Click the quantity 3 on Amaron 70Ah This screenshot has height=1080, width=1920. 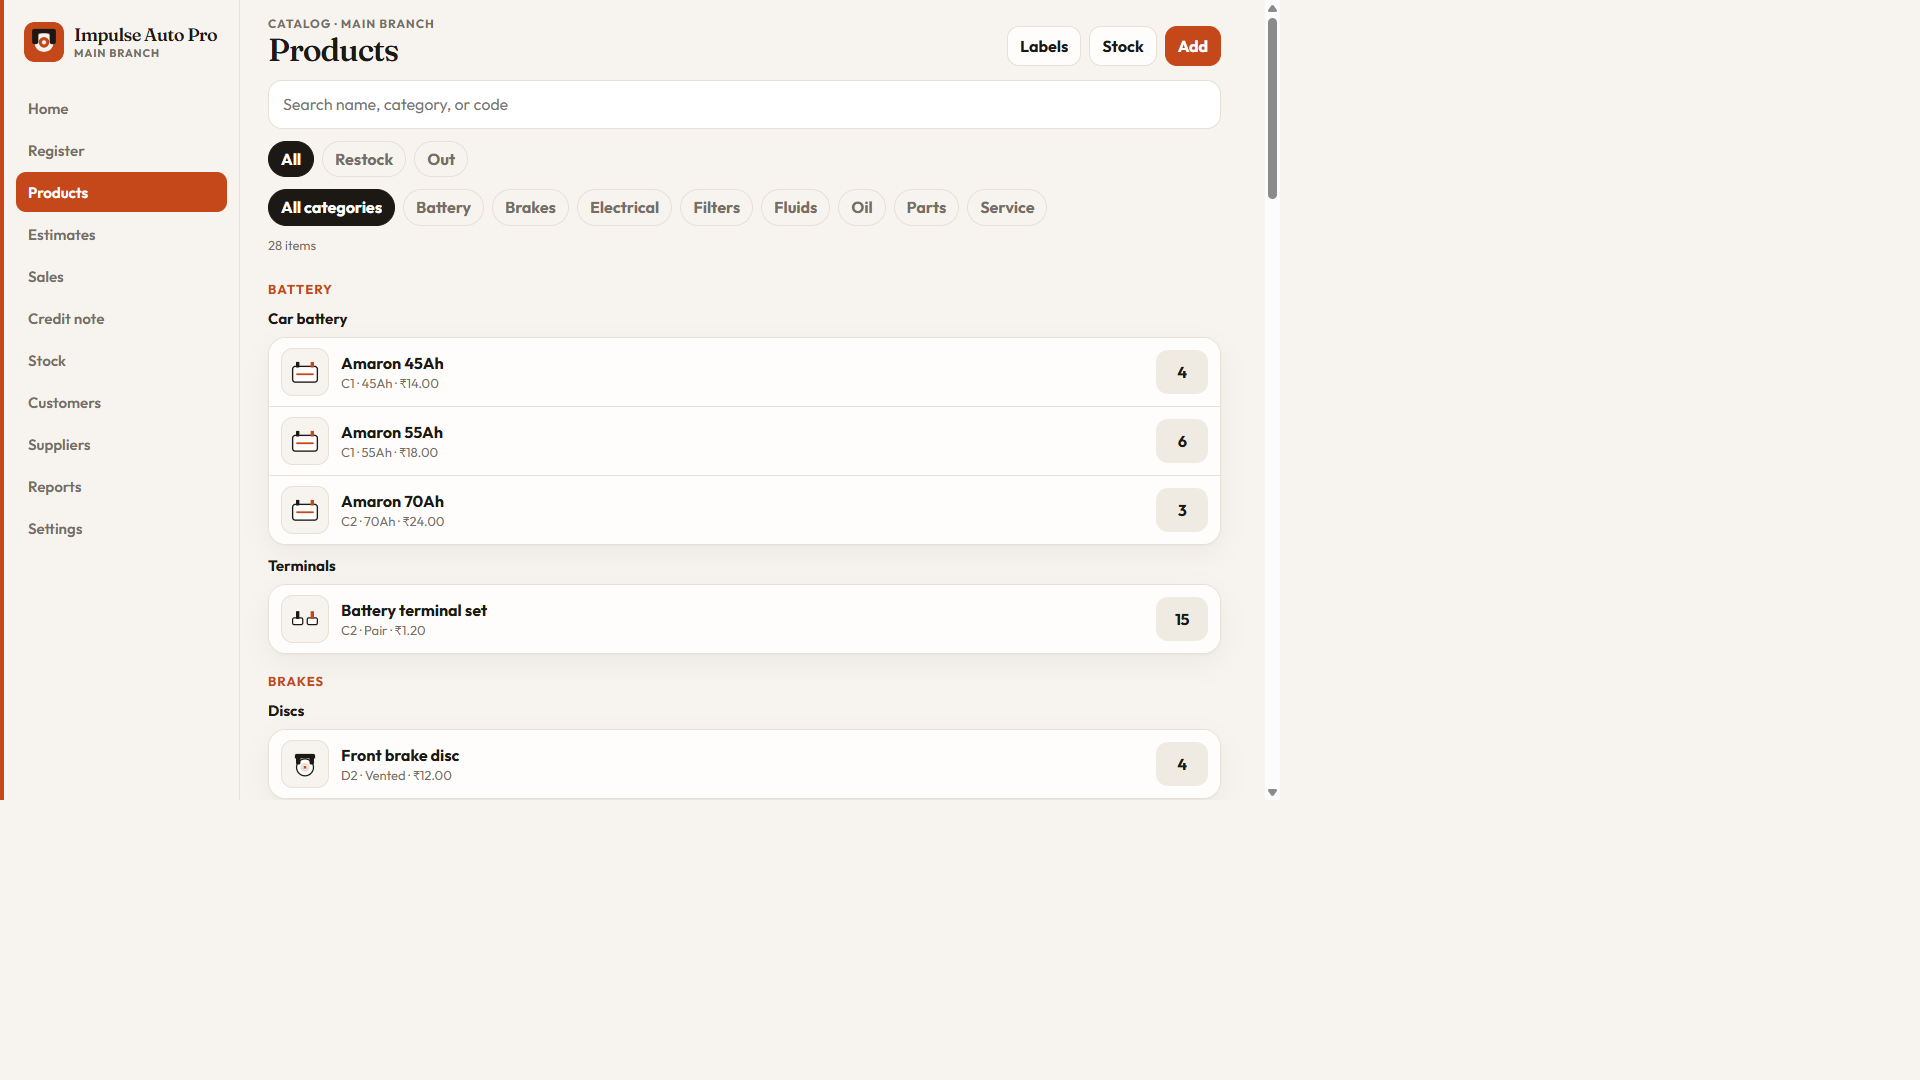click(1182, 510)
